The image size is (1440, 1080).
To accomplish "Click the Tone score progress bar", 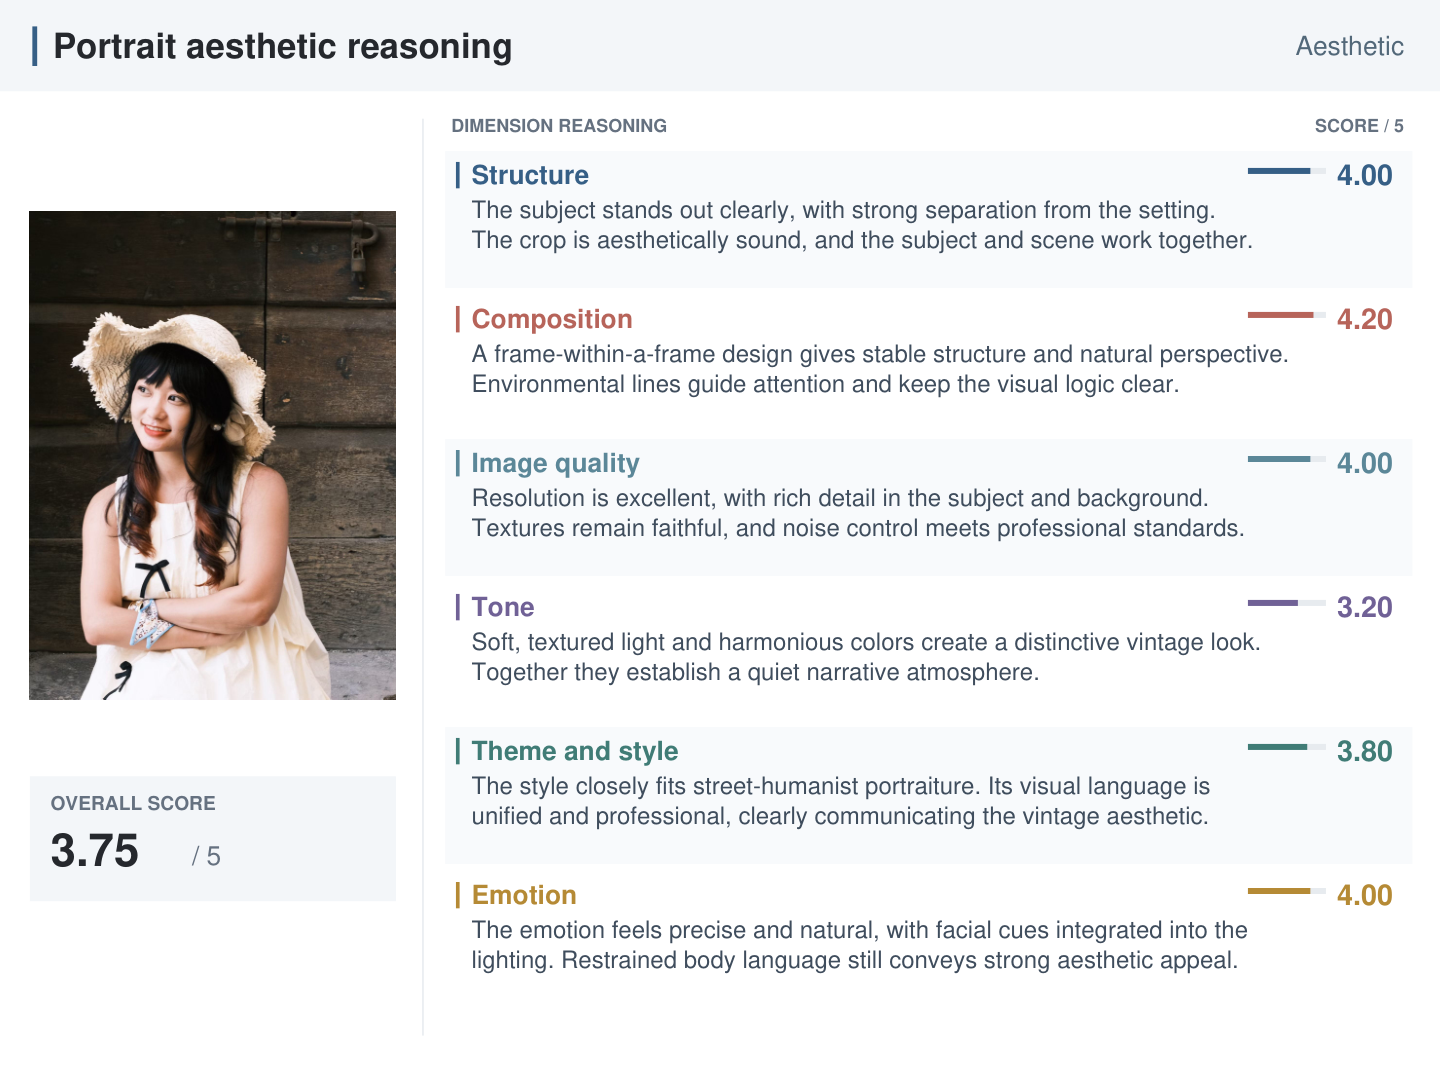I will [1287, 603].
